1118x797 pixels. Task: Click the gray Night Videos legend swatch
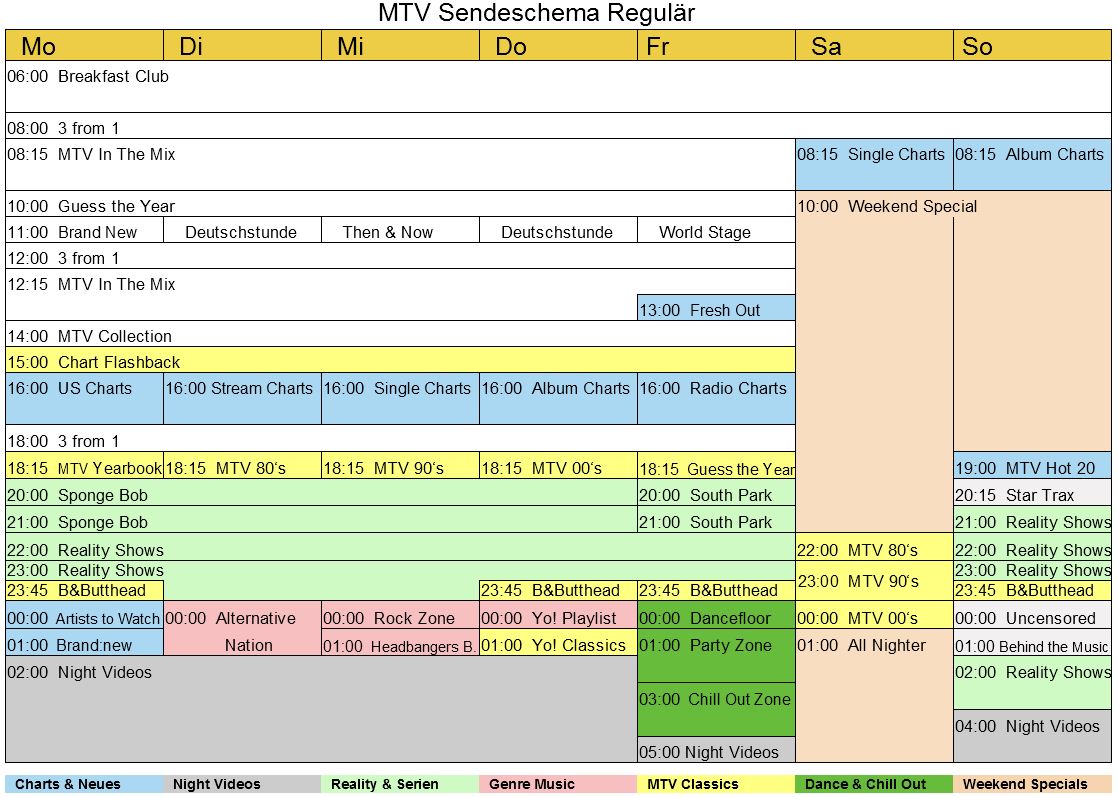tap(242, 784)
